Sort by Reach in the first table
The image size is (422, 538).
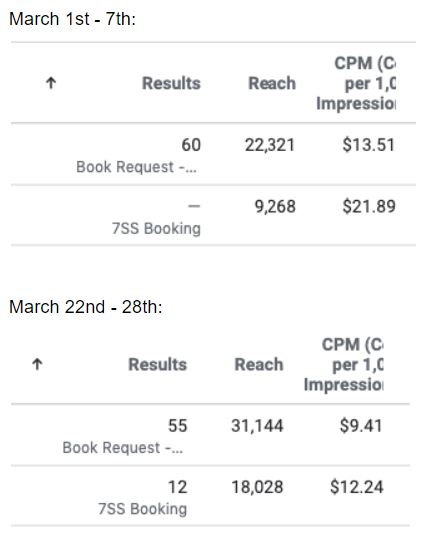click(272, 83)
